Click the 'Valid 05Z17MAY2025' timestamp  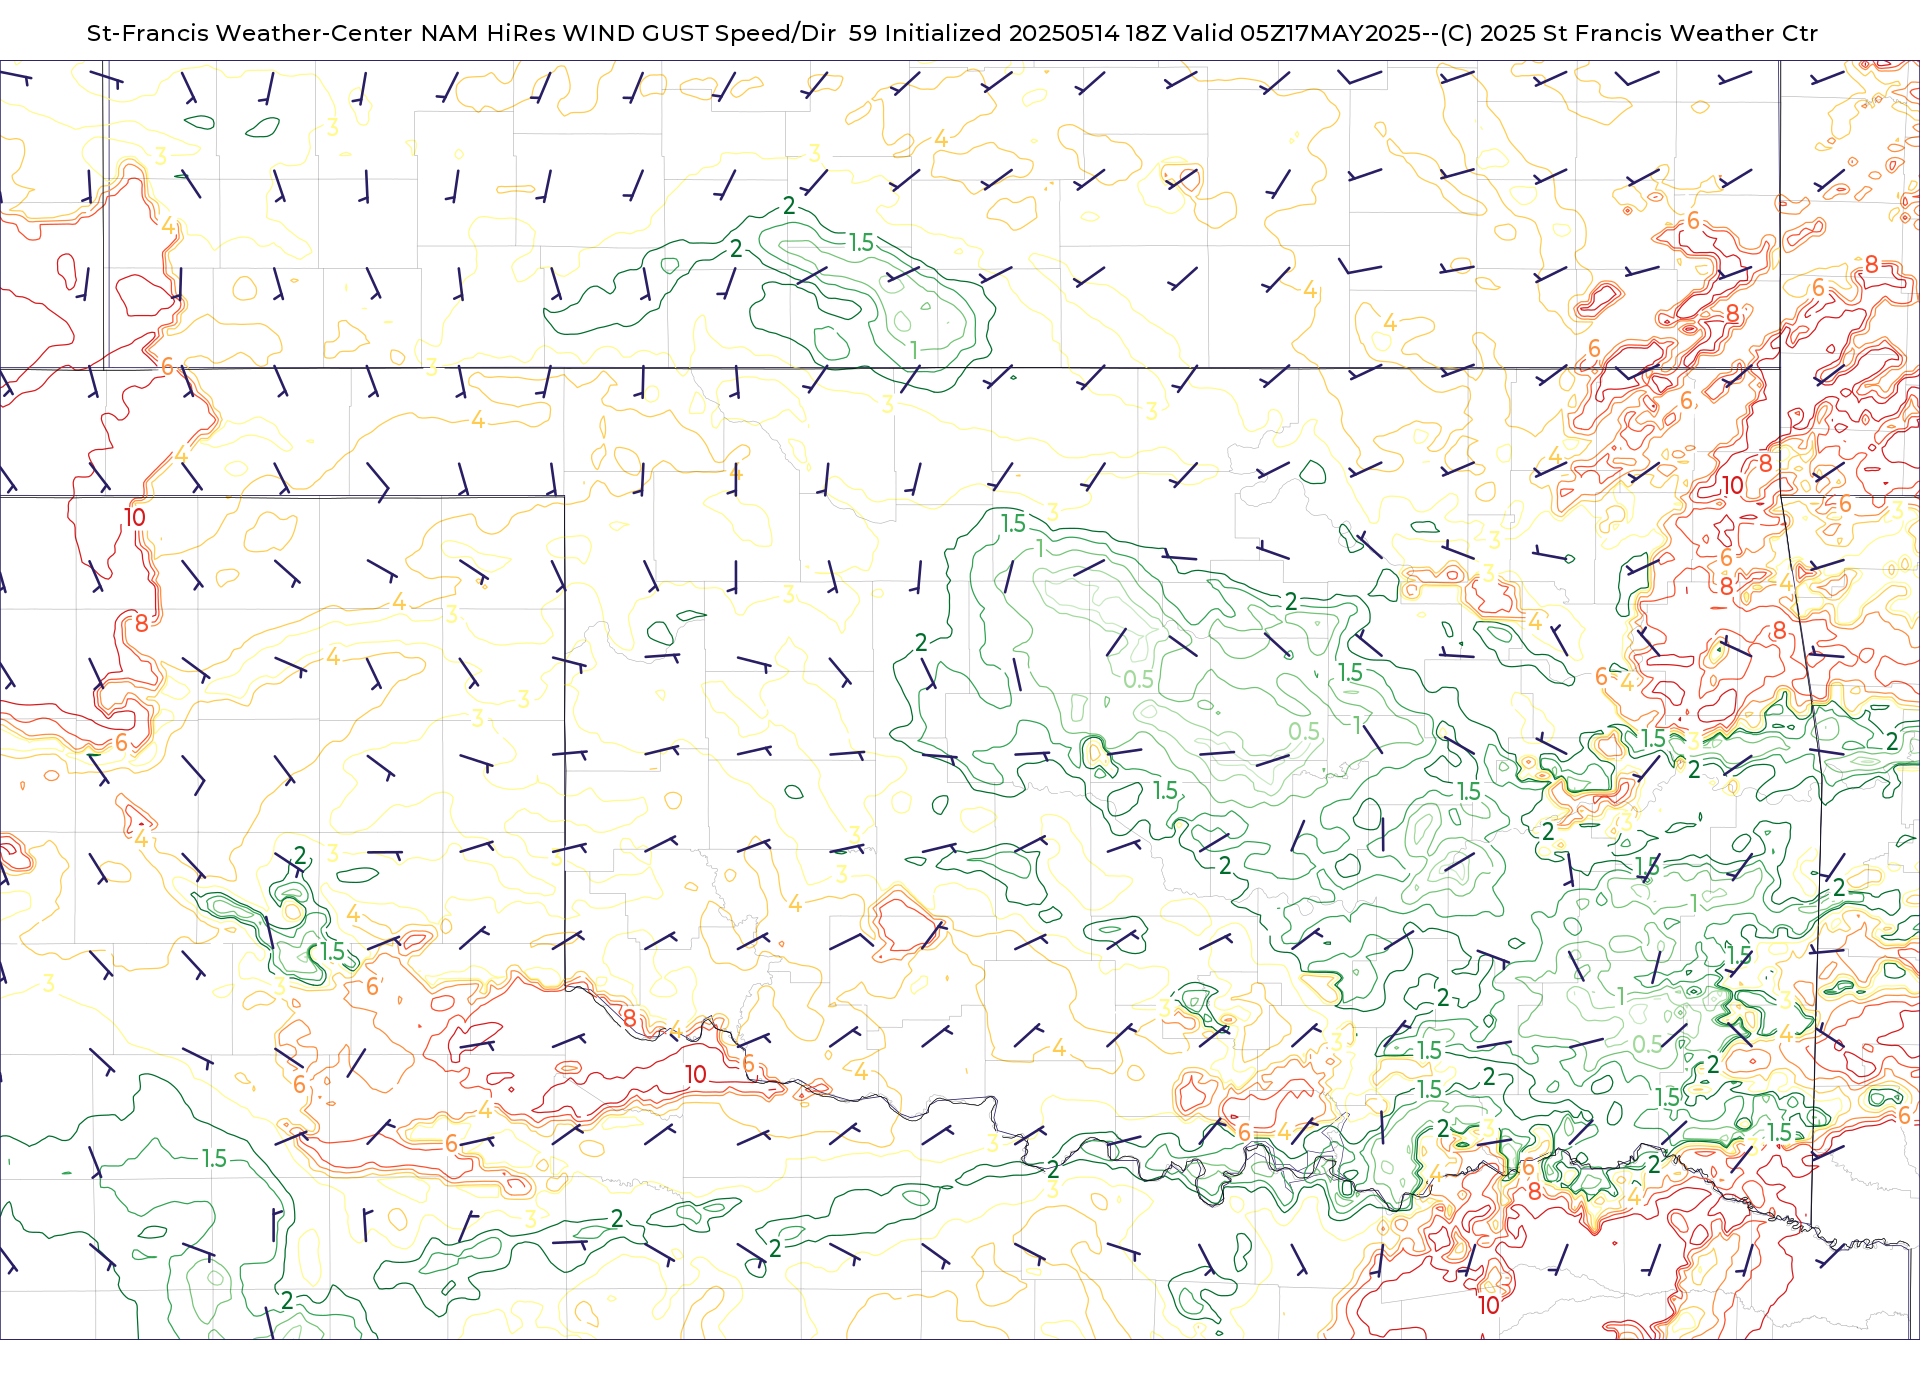pyautogui.click(x=1297, y=33)
